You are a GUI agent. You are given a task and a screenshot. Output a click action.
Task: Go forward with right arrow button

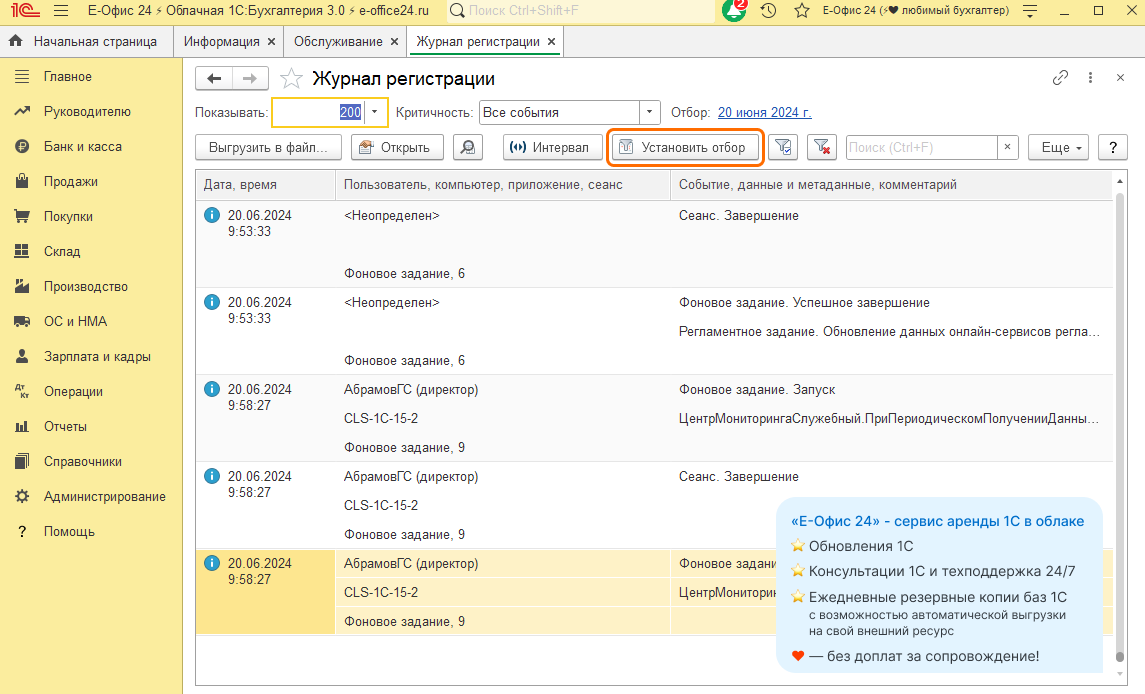tap(250, 78)
